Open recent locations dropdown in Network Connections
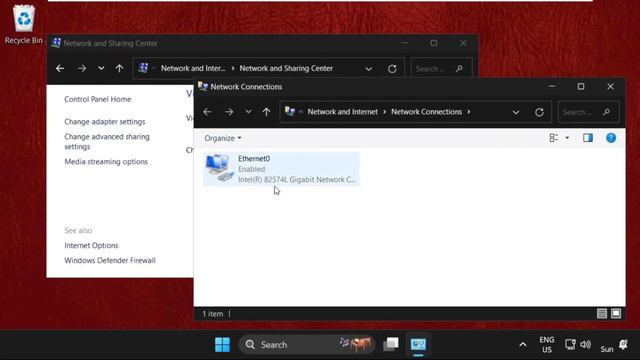Image resolution: width=640 pixels, height=360 pixels. 248,112
